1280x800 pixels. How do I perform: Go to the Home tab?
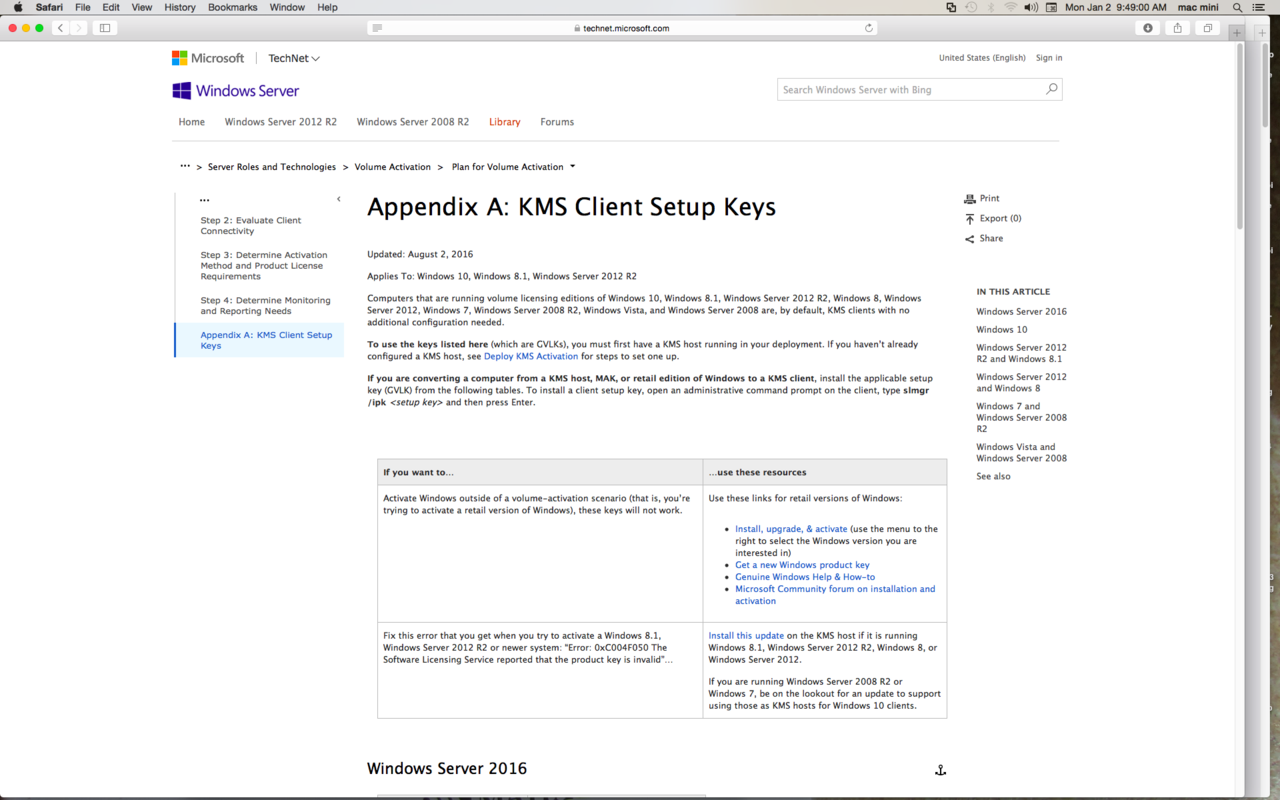point(192,122)
